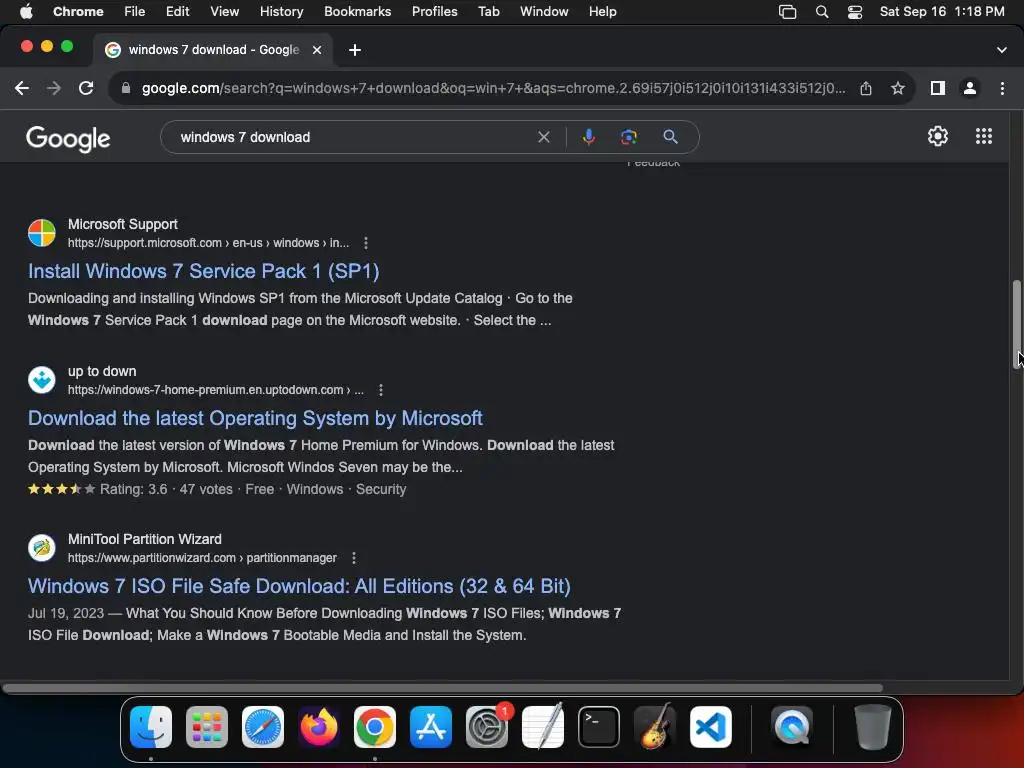
Task: Click the uptodown favicon
Action: [x=42, y=380]
